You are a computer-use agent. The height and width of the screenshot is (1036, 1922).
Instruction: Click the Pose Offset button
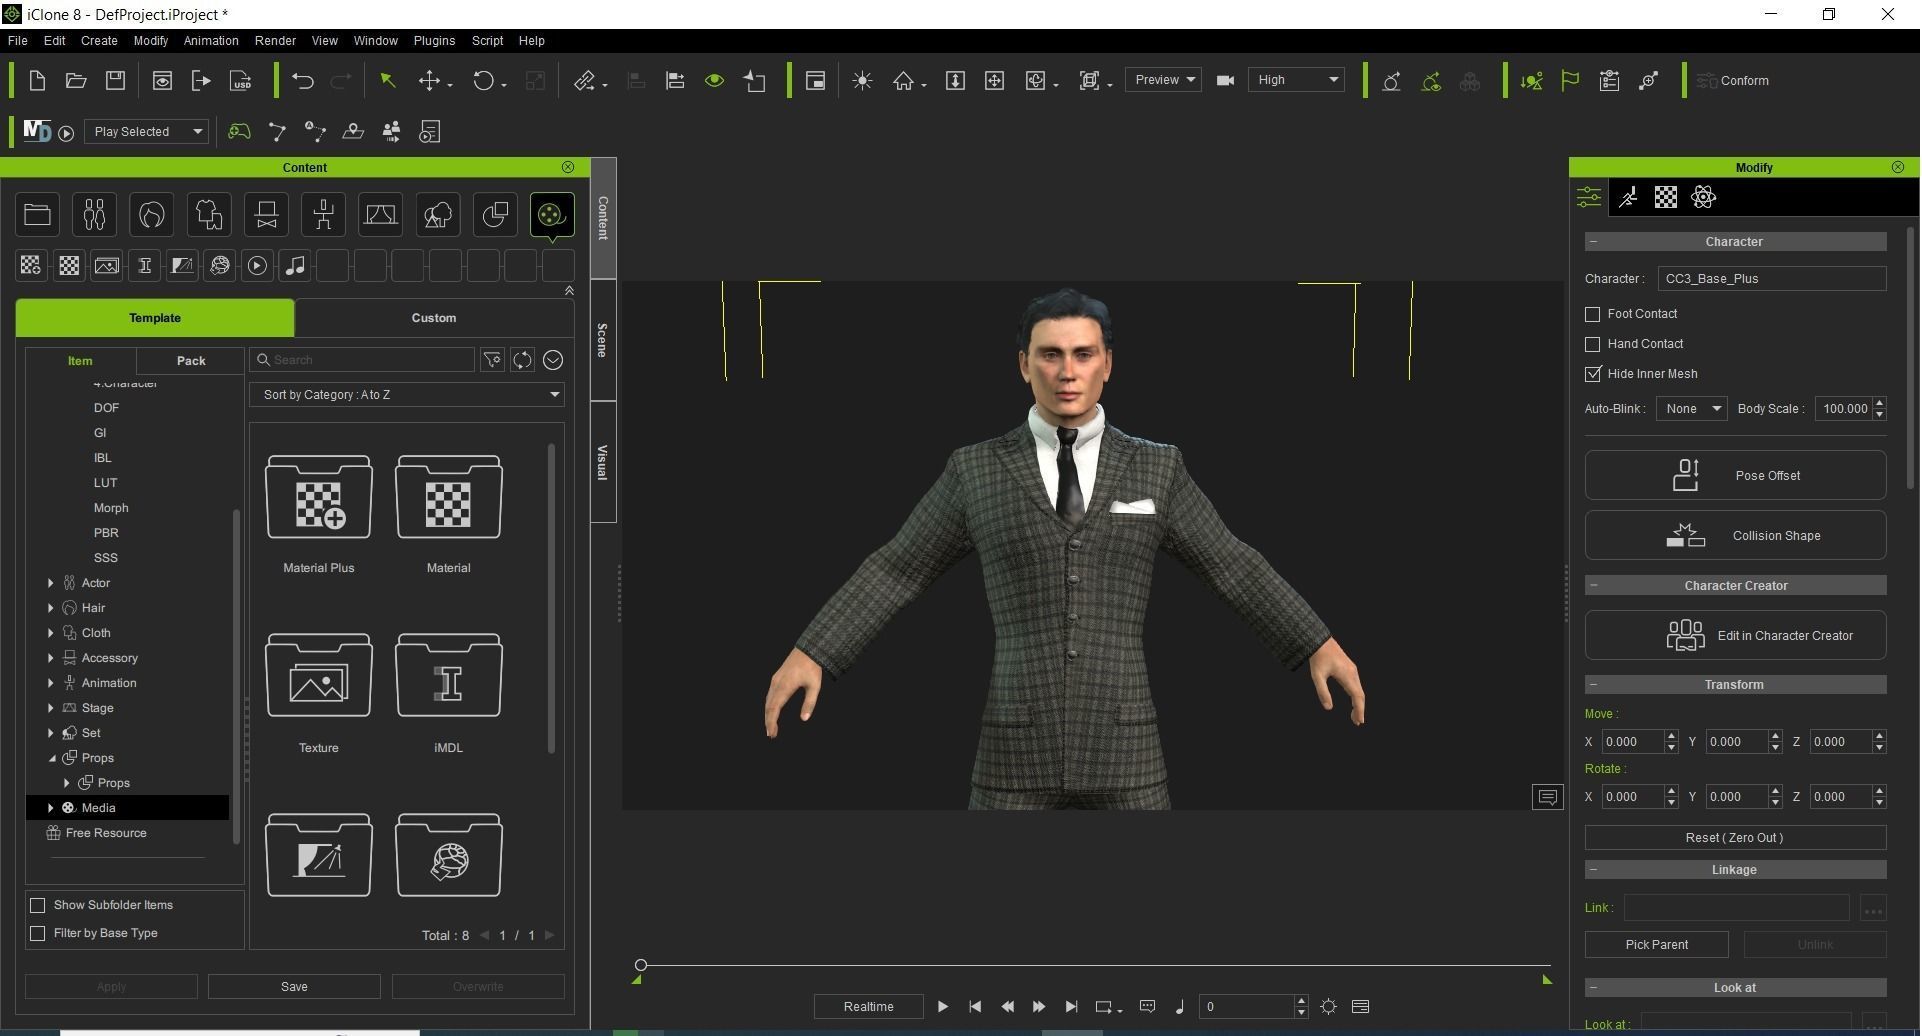coord(1735,475)
